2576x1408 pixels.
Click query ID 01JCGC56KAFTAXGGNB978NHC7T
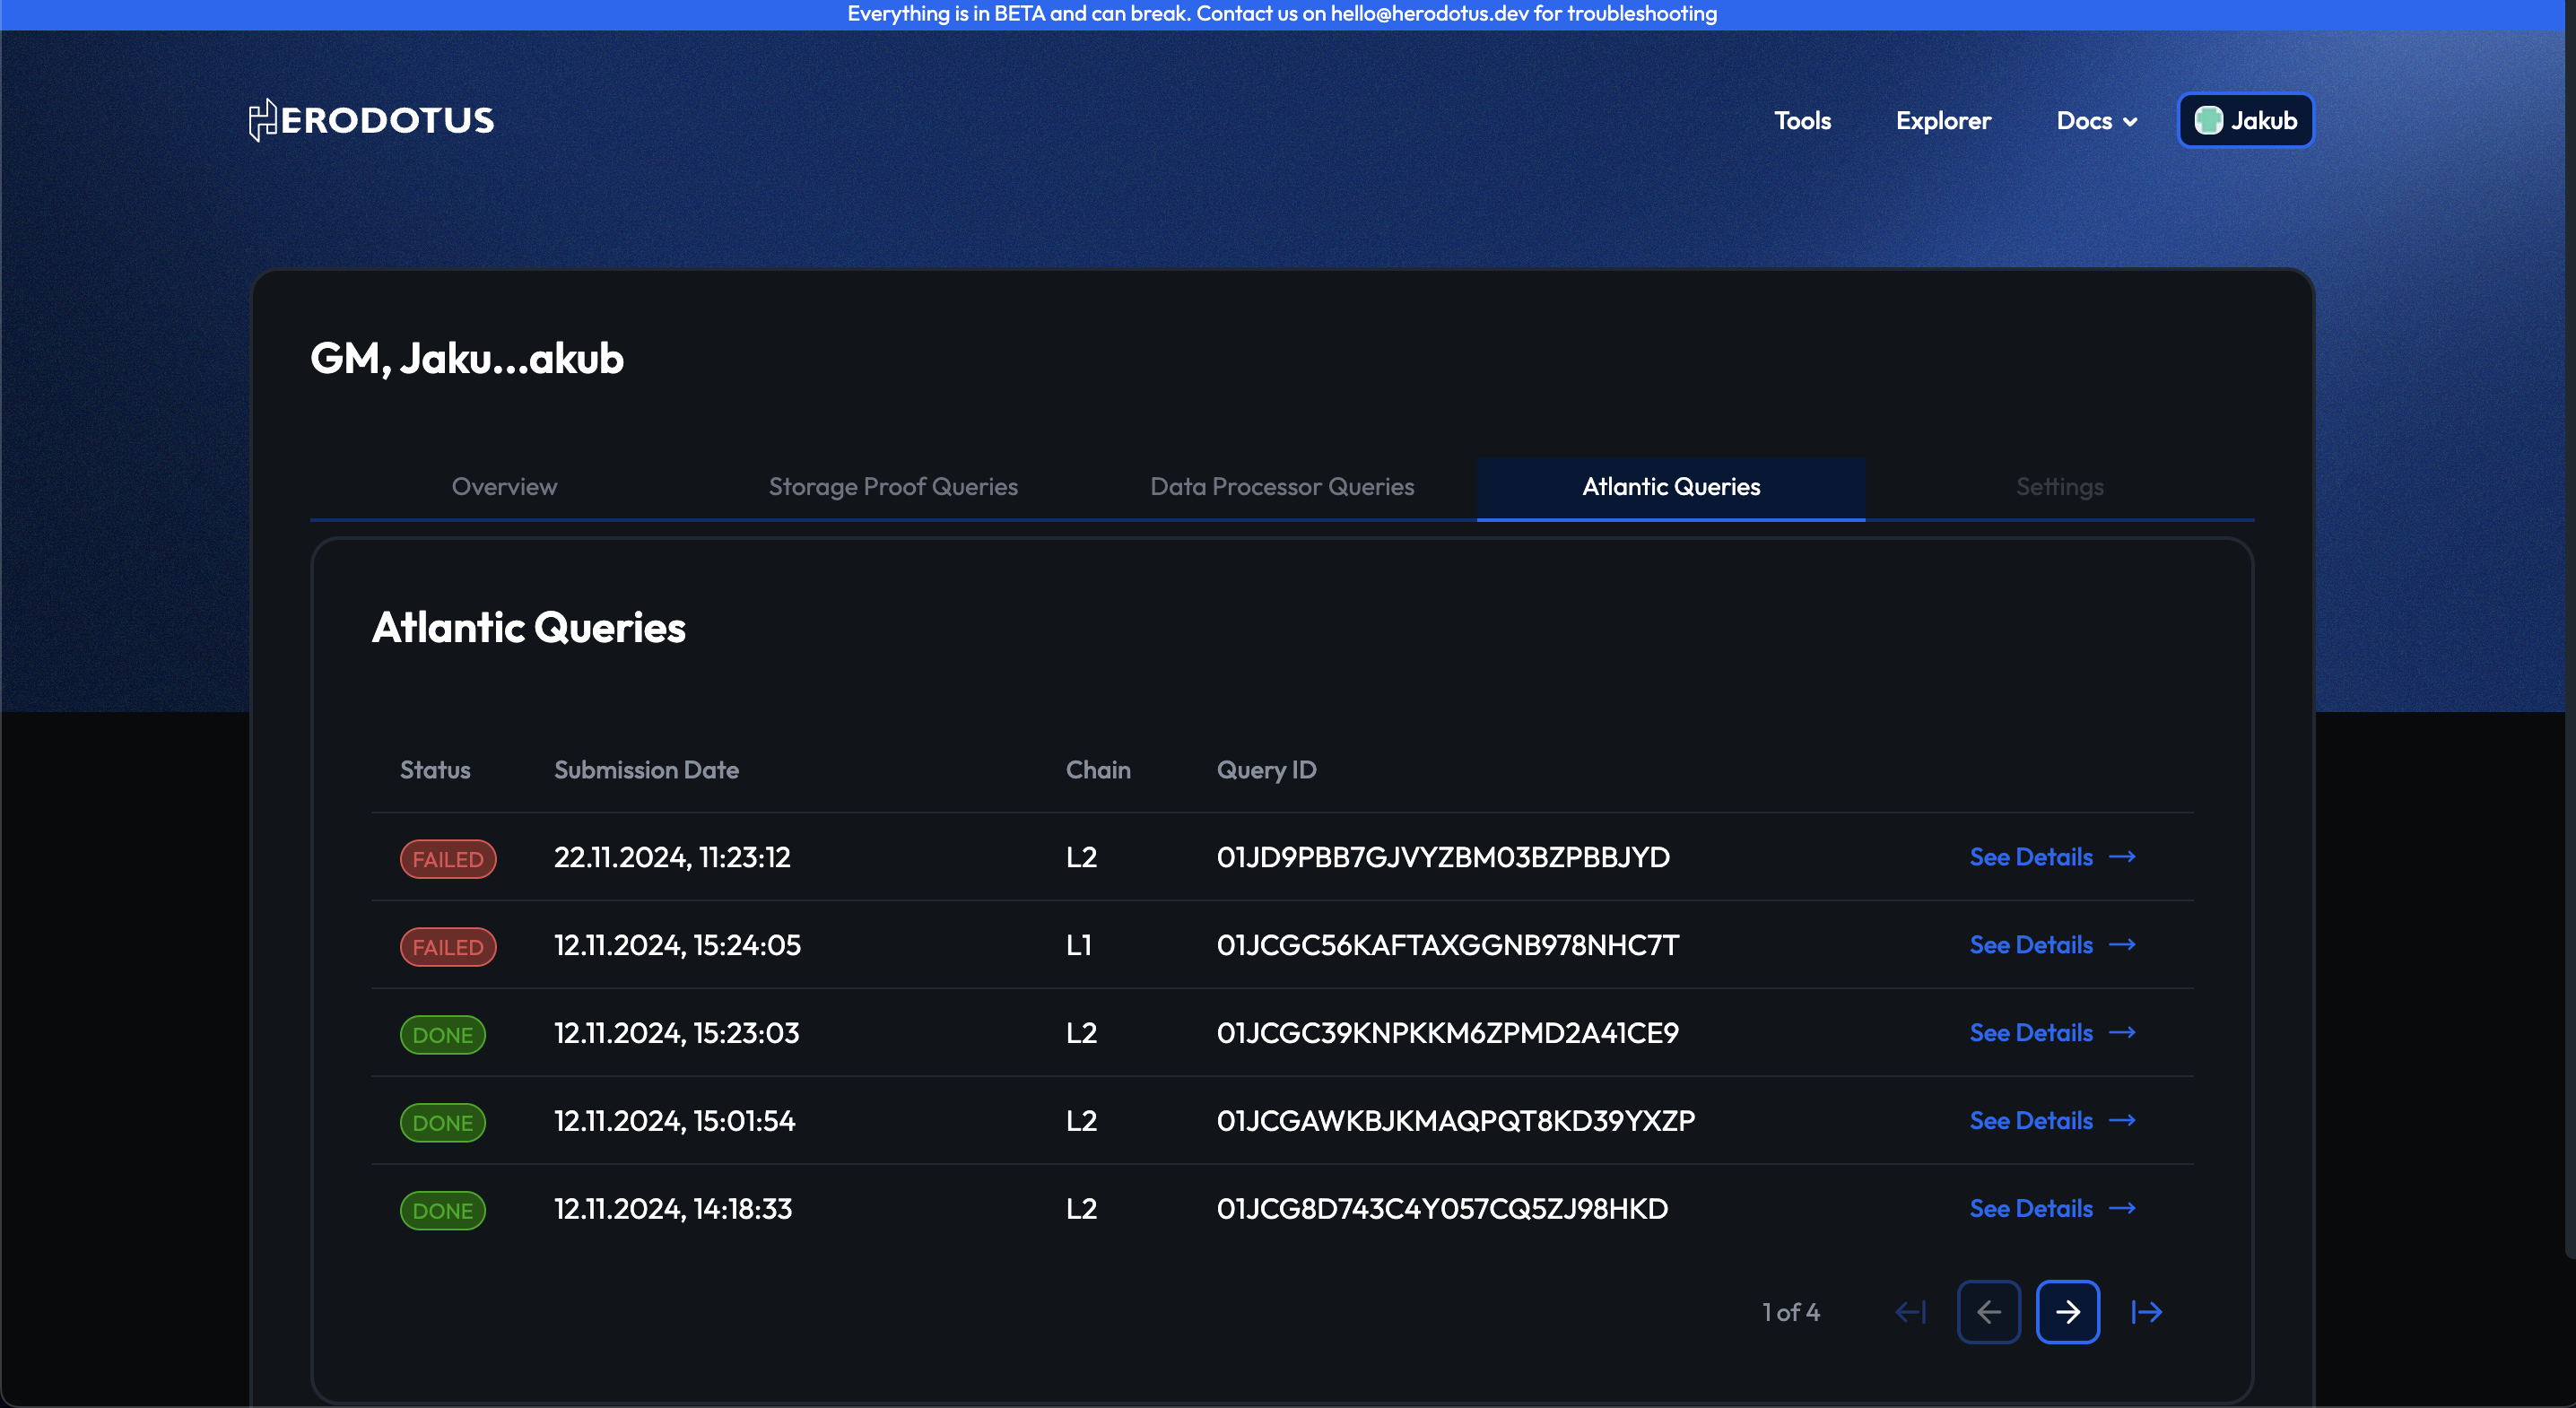coord(1448,945)
